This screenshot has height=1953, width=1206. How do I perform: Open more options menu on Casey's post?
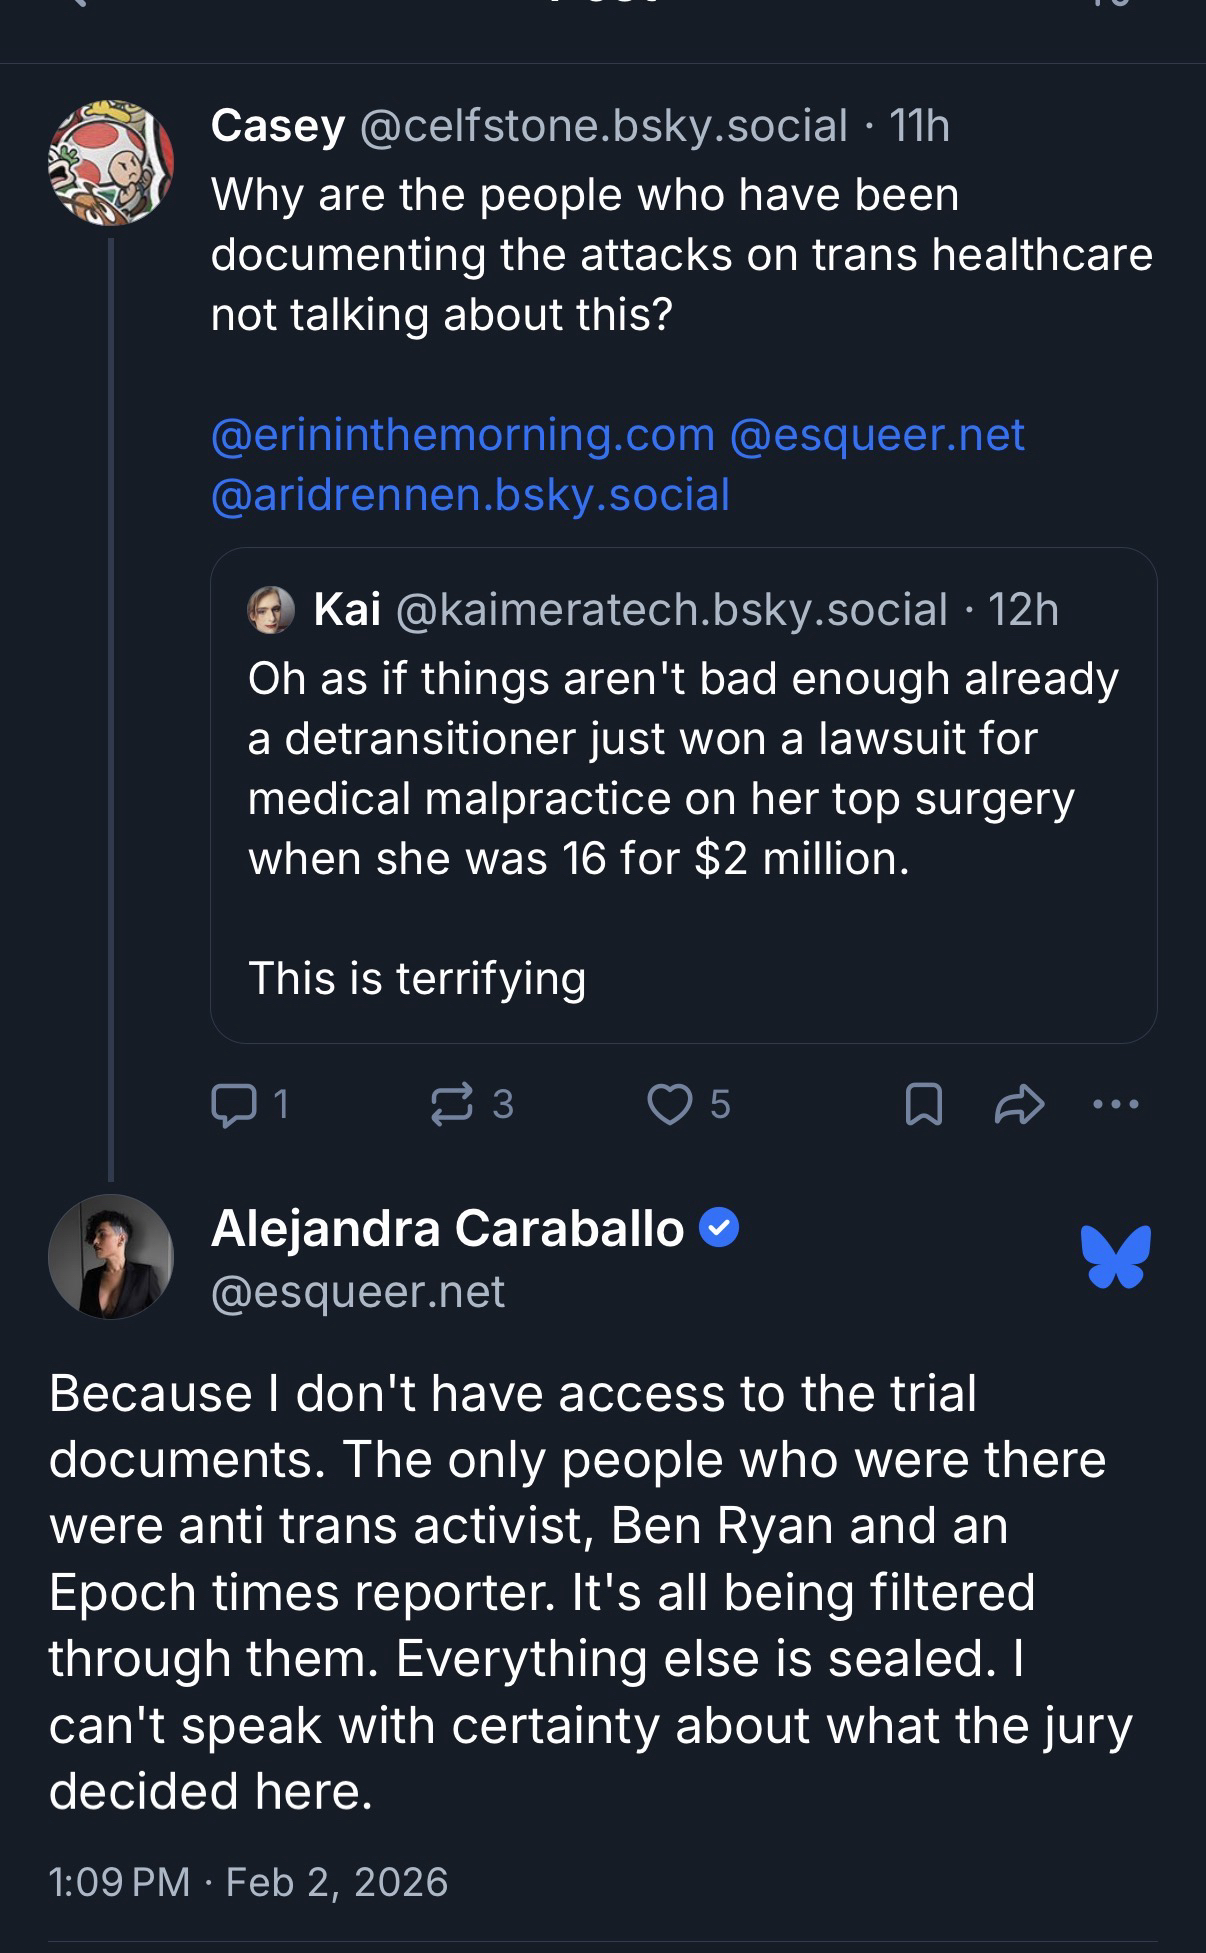click(1116, 1105)
